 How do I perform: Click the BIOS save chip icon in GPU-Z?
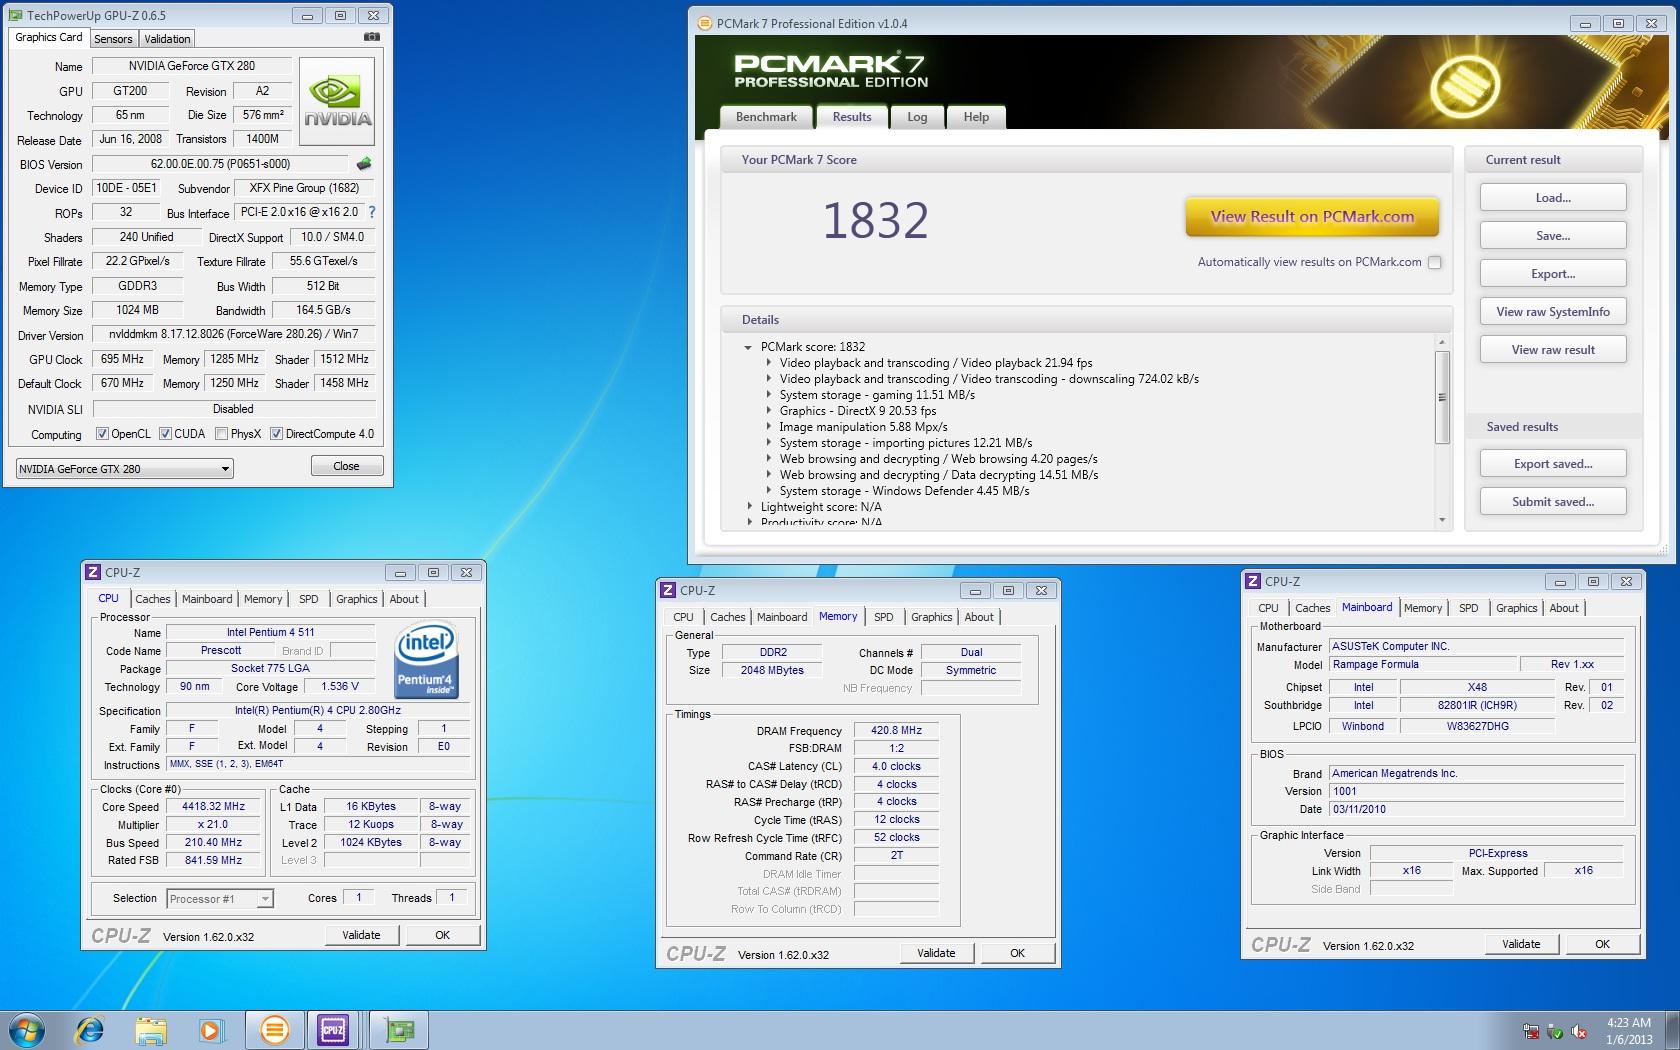tap(364, 163)
